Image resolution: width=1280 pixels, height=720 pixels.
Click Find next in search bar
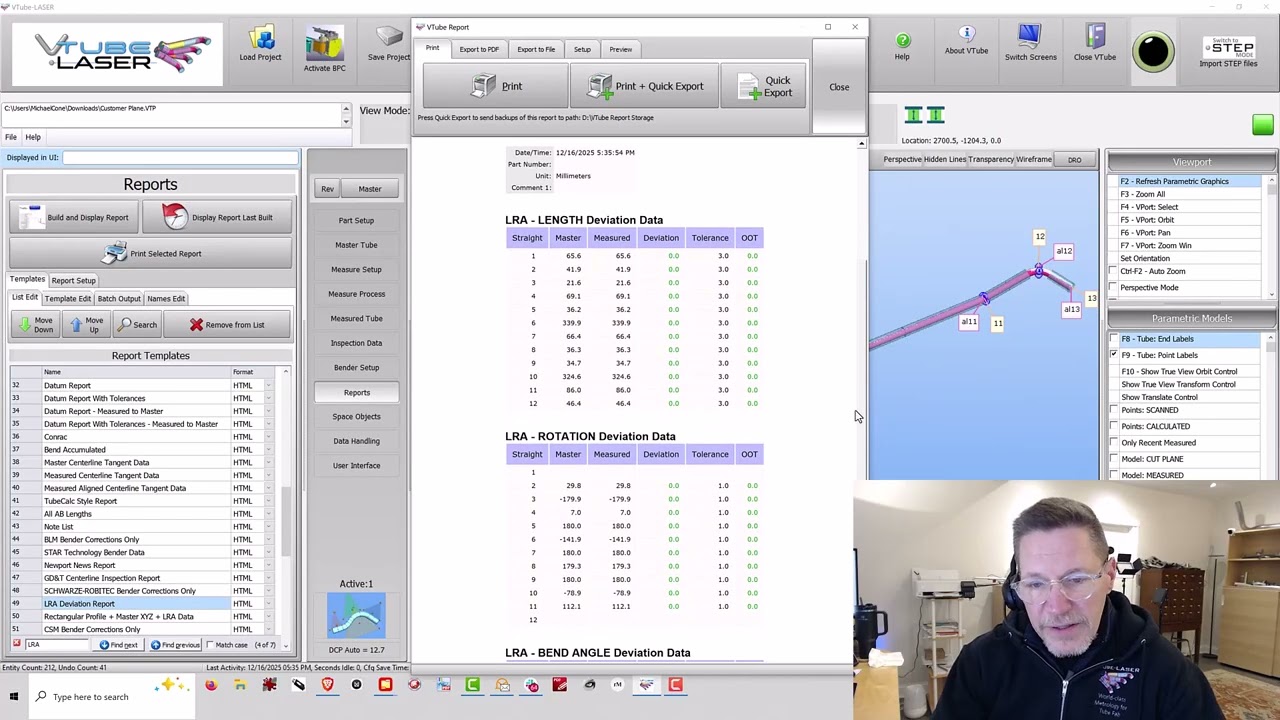(x=118, y=645)
